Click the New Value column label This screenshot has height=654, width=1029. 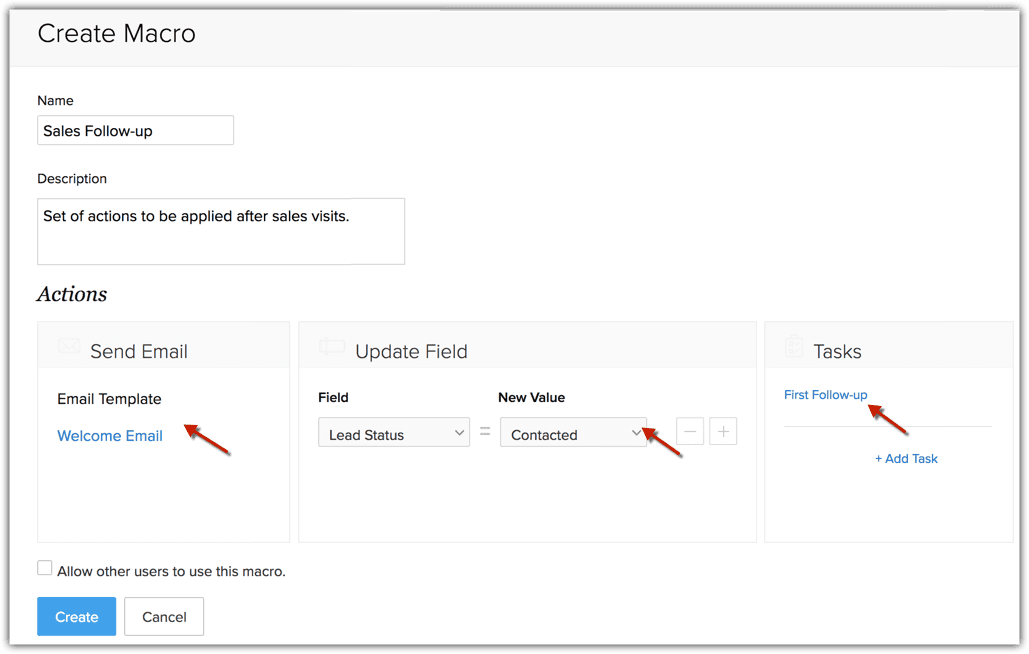click(x=531, y=398)
